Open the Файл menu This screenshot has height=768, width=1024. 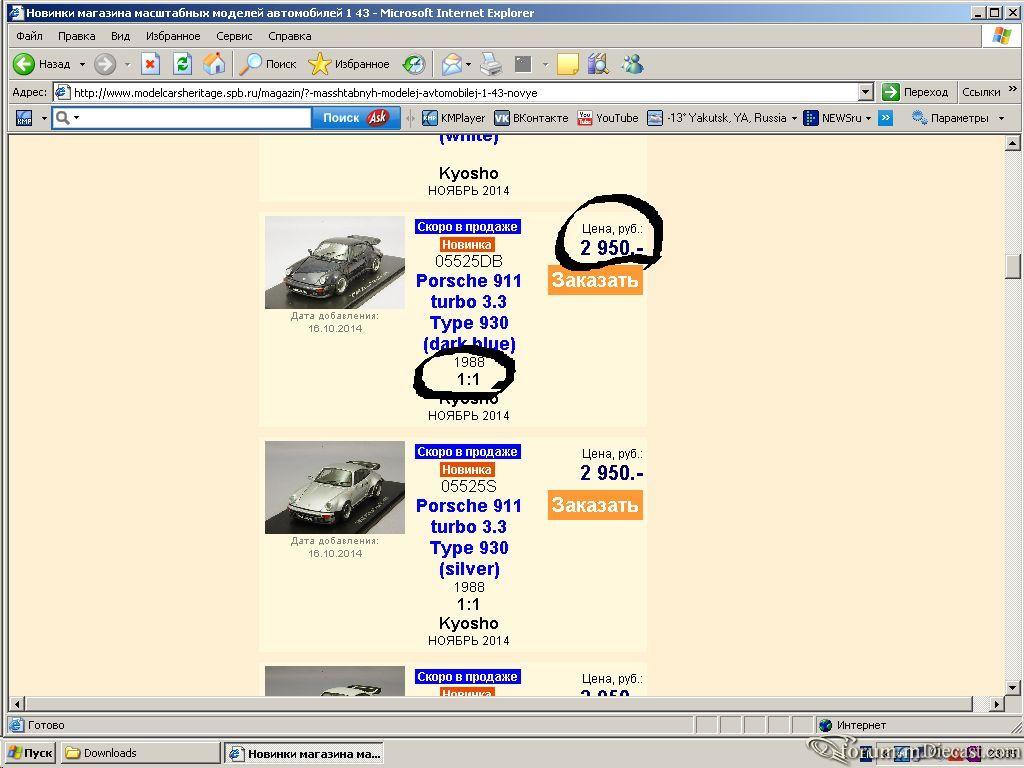tap(29, 36)
